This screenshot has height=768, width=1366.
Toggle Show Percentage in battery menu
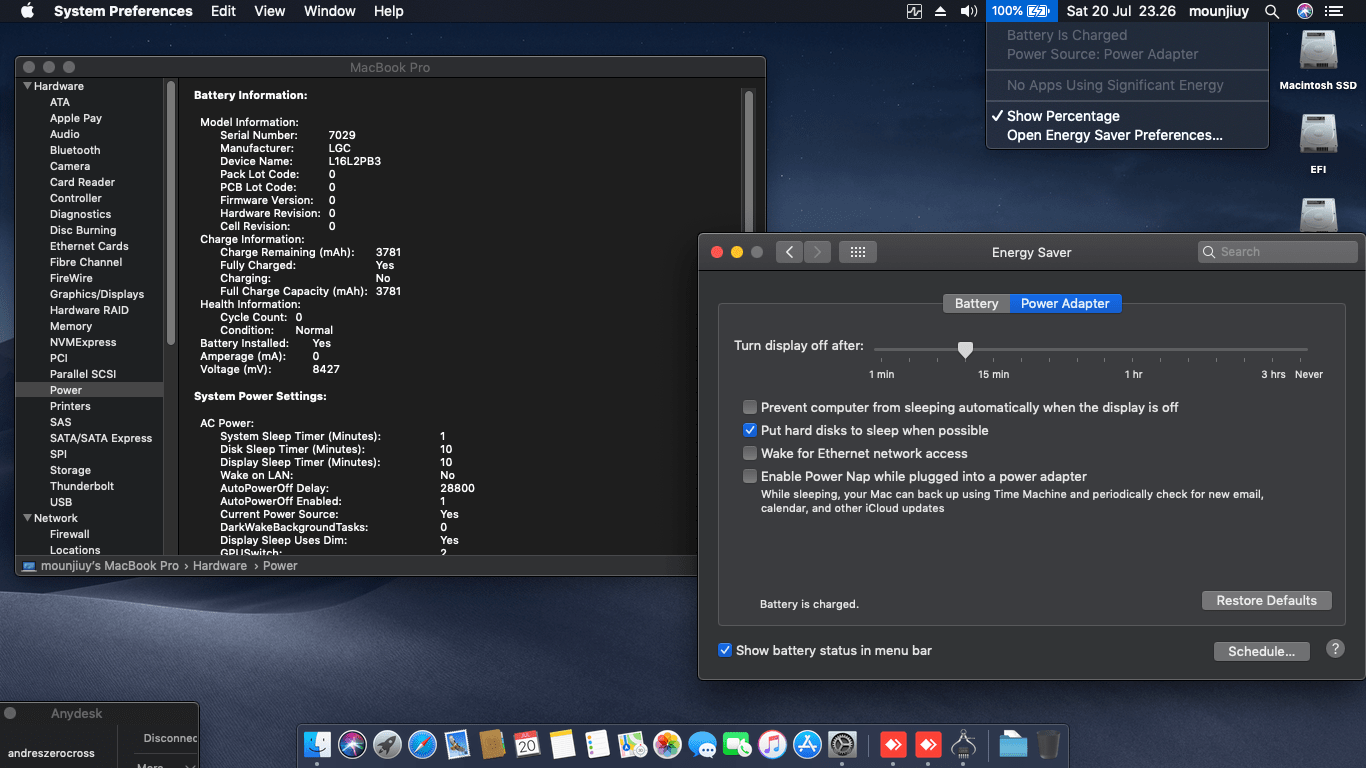pos(1127,116)
